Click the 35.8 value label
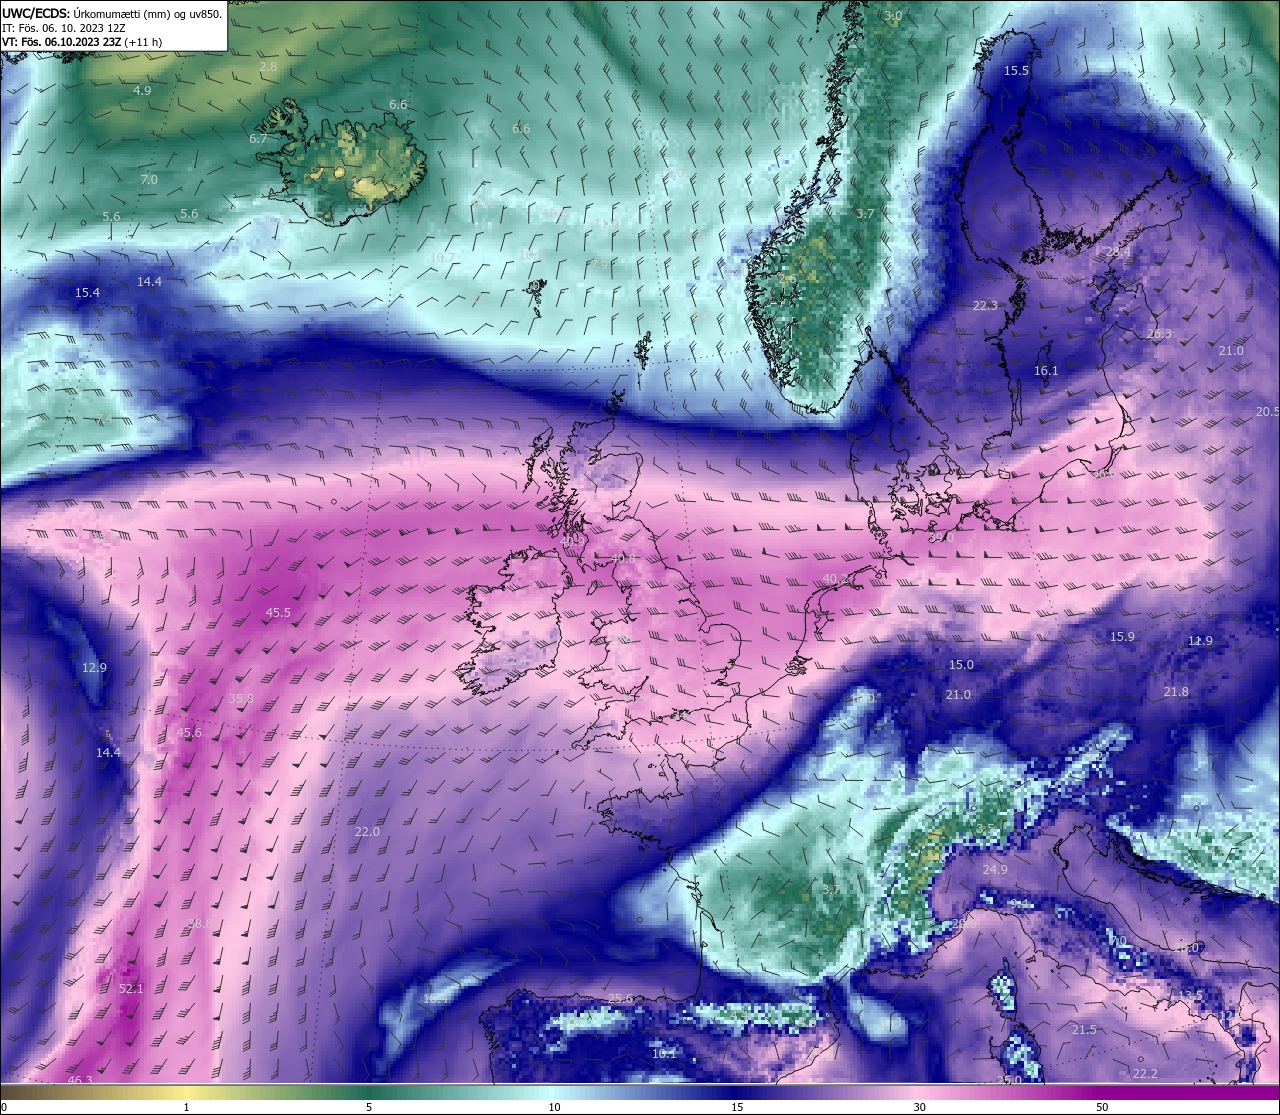 241,699
